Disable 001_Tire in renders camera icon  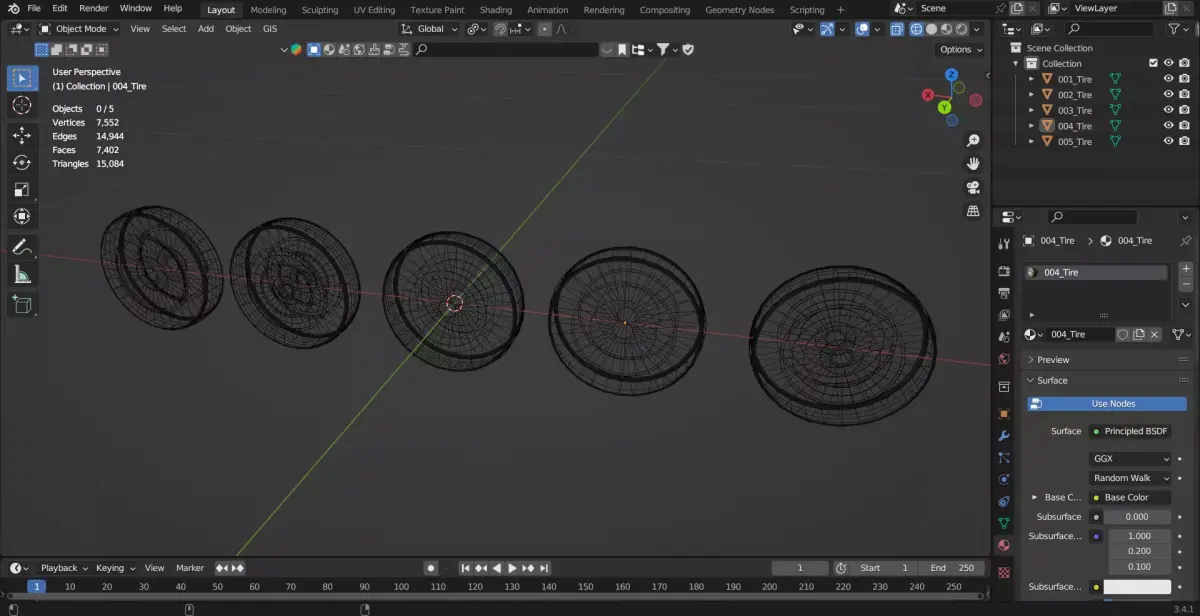pyautogui.click(x=1184, y=79)
